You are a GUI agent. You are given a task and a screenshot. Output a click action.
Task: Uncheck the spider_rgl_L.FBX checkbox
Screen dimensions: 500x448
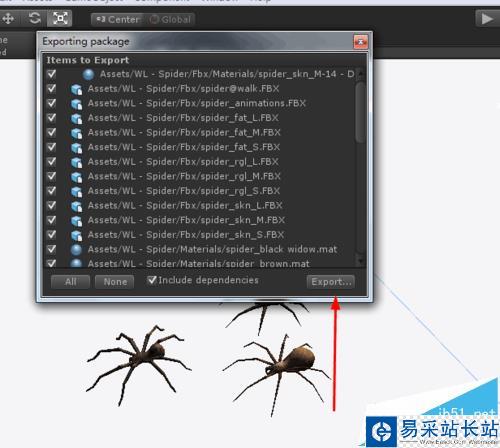click(52, 162)
